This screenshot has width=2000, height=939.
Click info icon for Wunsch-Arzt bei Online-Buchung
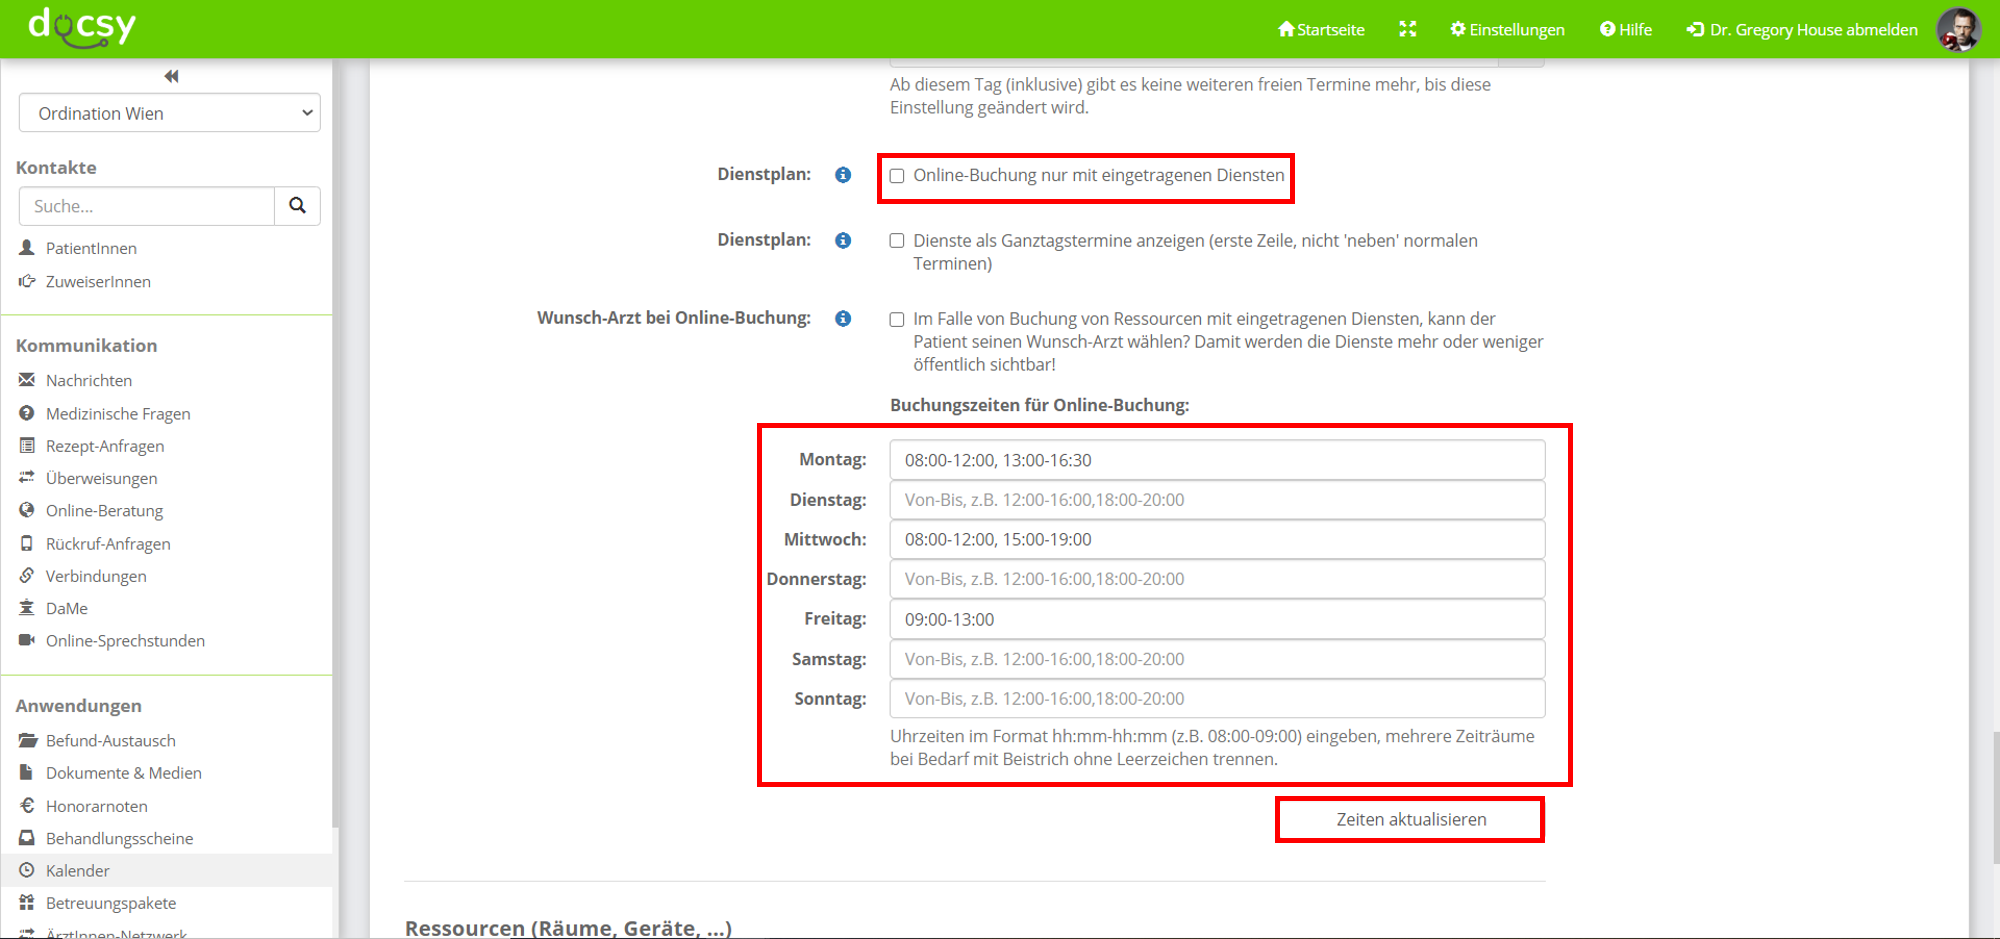843,319
